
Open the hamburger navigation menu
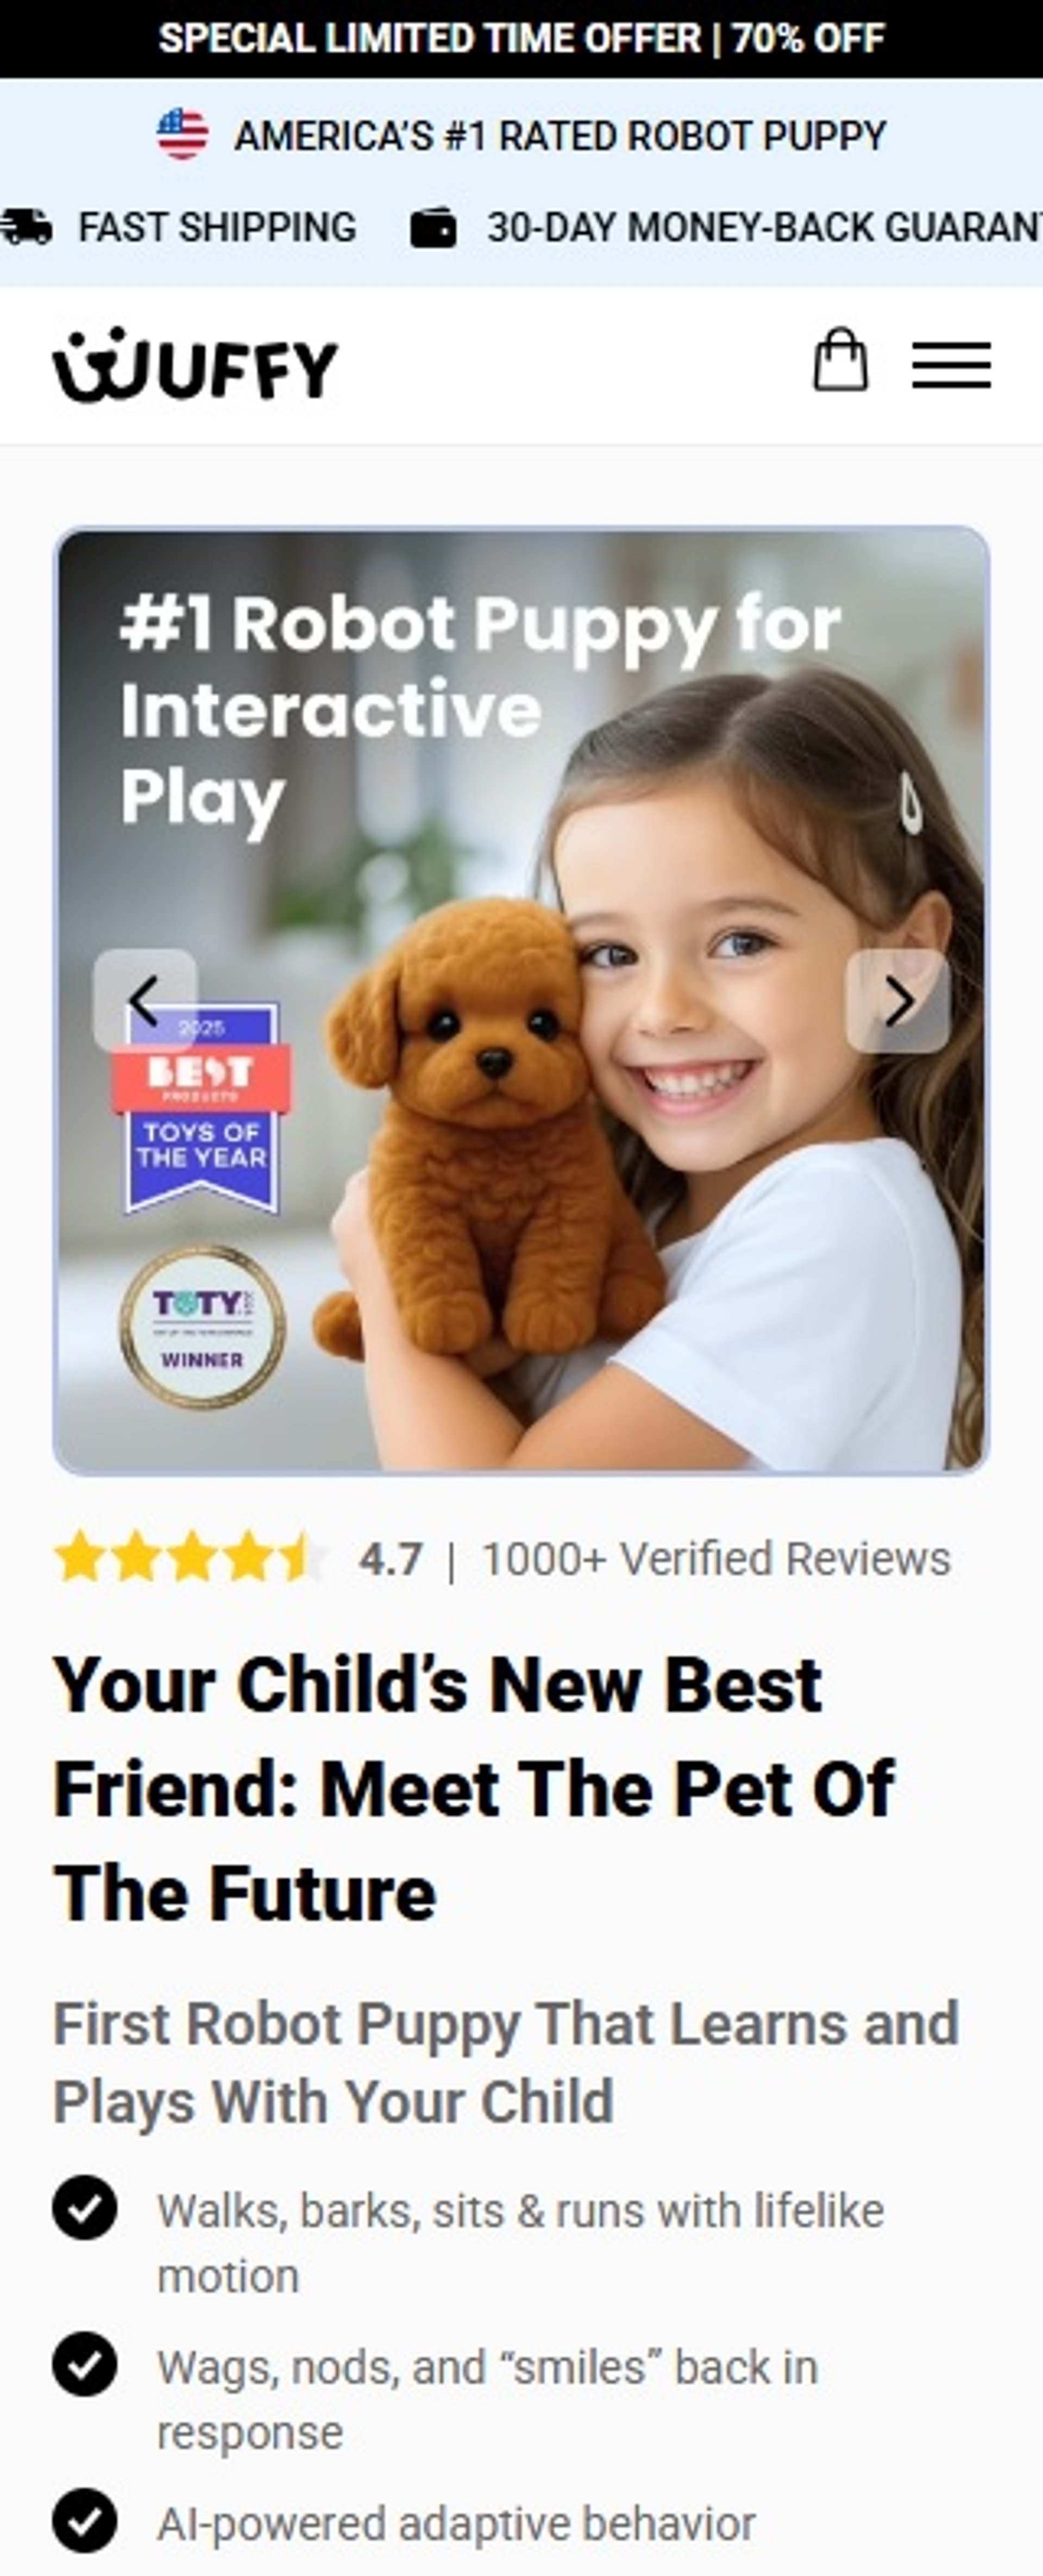pos(951,364)
